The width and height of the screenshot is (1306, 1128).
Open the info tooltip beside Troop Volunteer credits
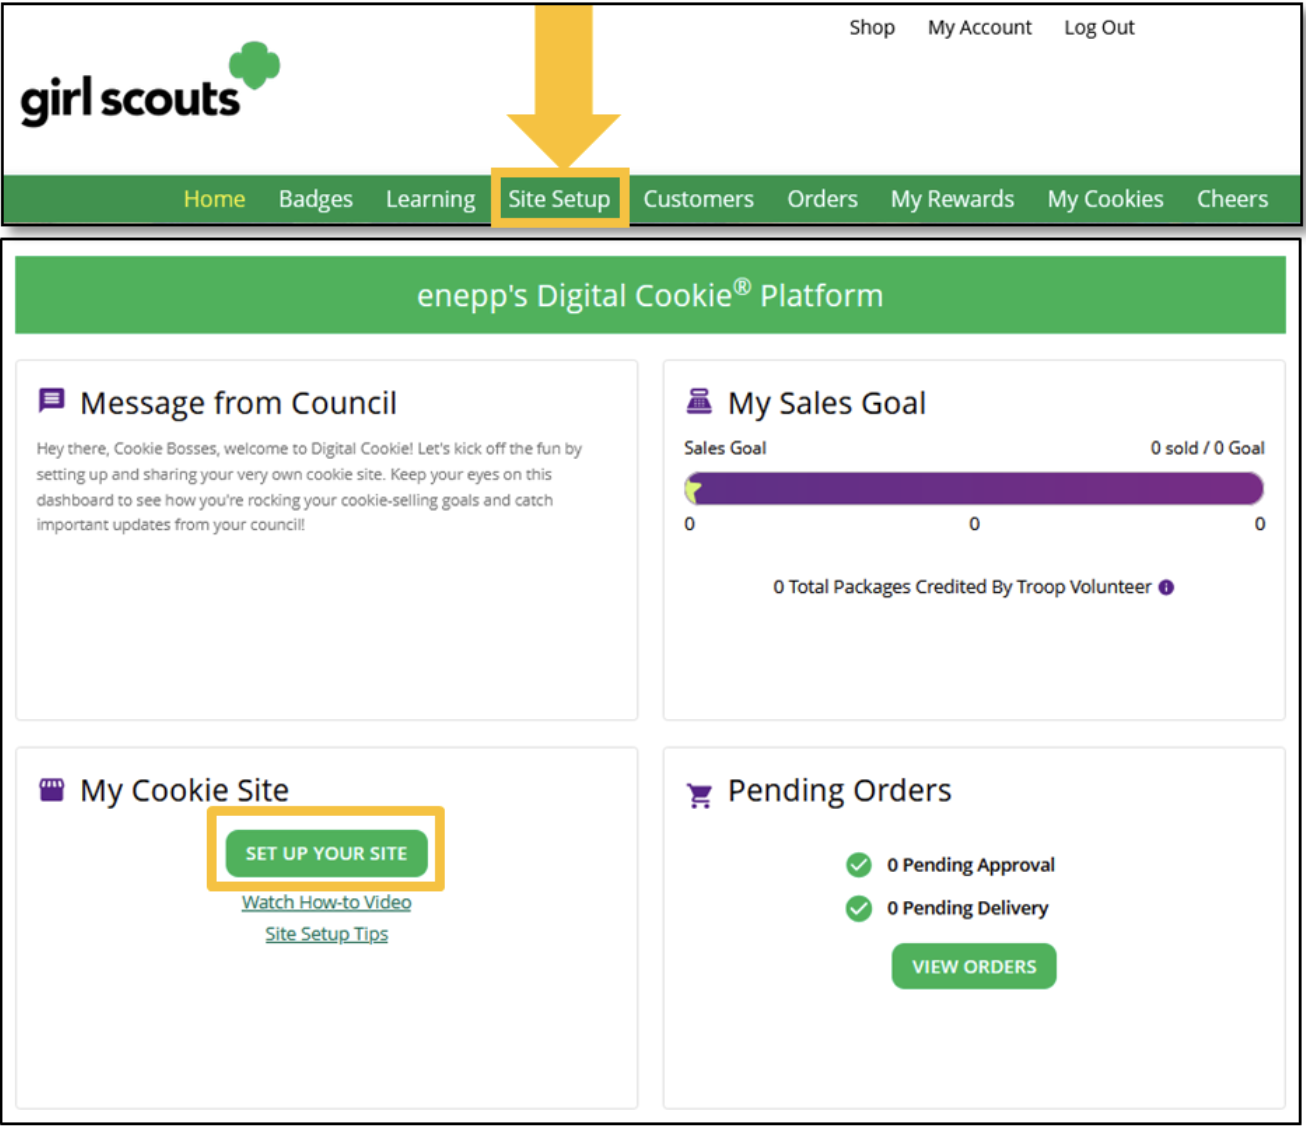[x=1166, y=587]
